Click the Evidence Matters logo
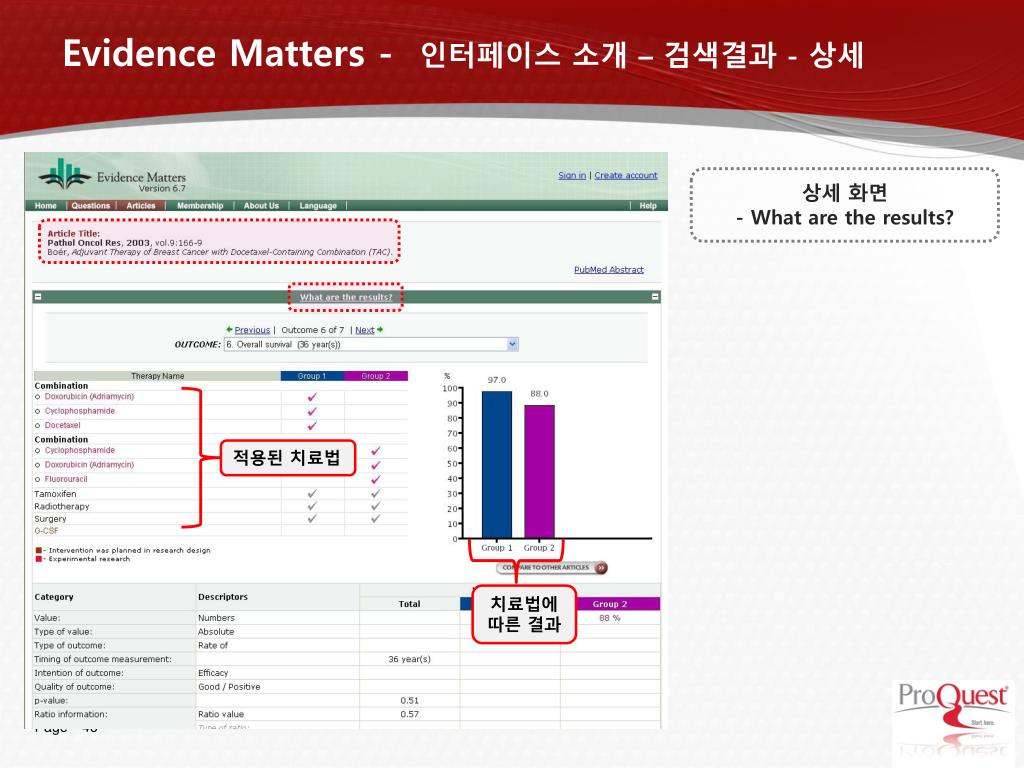 click(112, 176)
